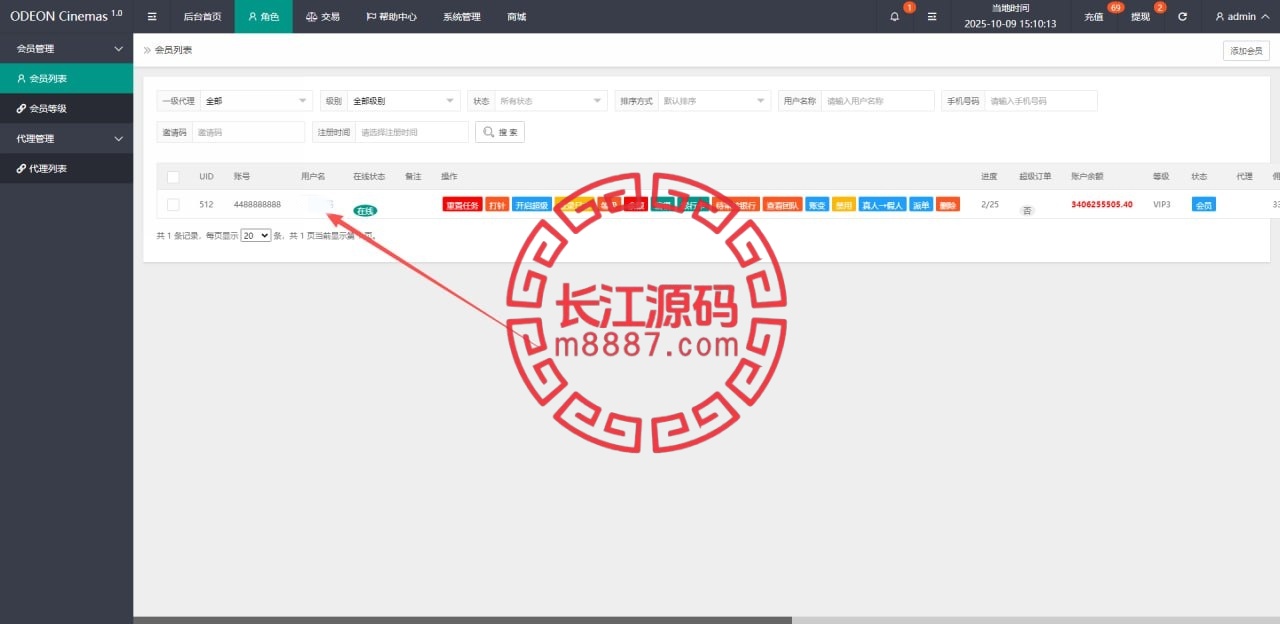Open 充值 recharge notifications
1280x624 pixels.
pyautogui.click(x=1094, y=17)
